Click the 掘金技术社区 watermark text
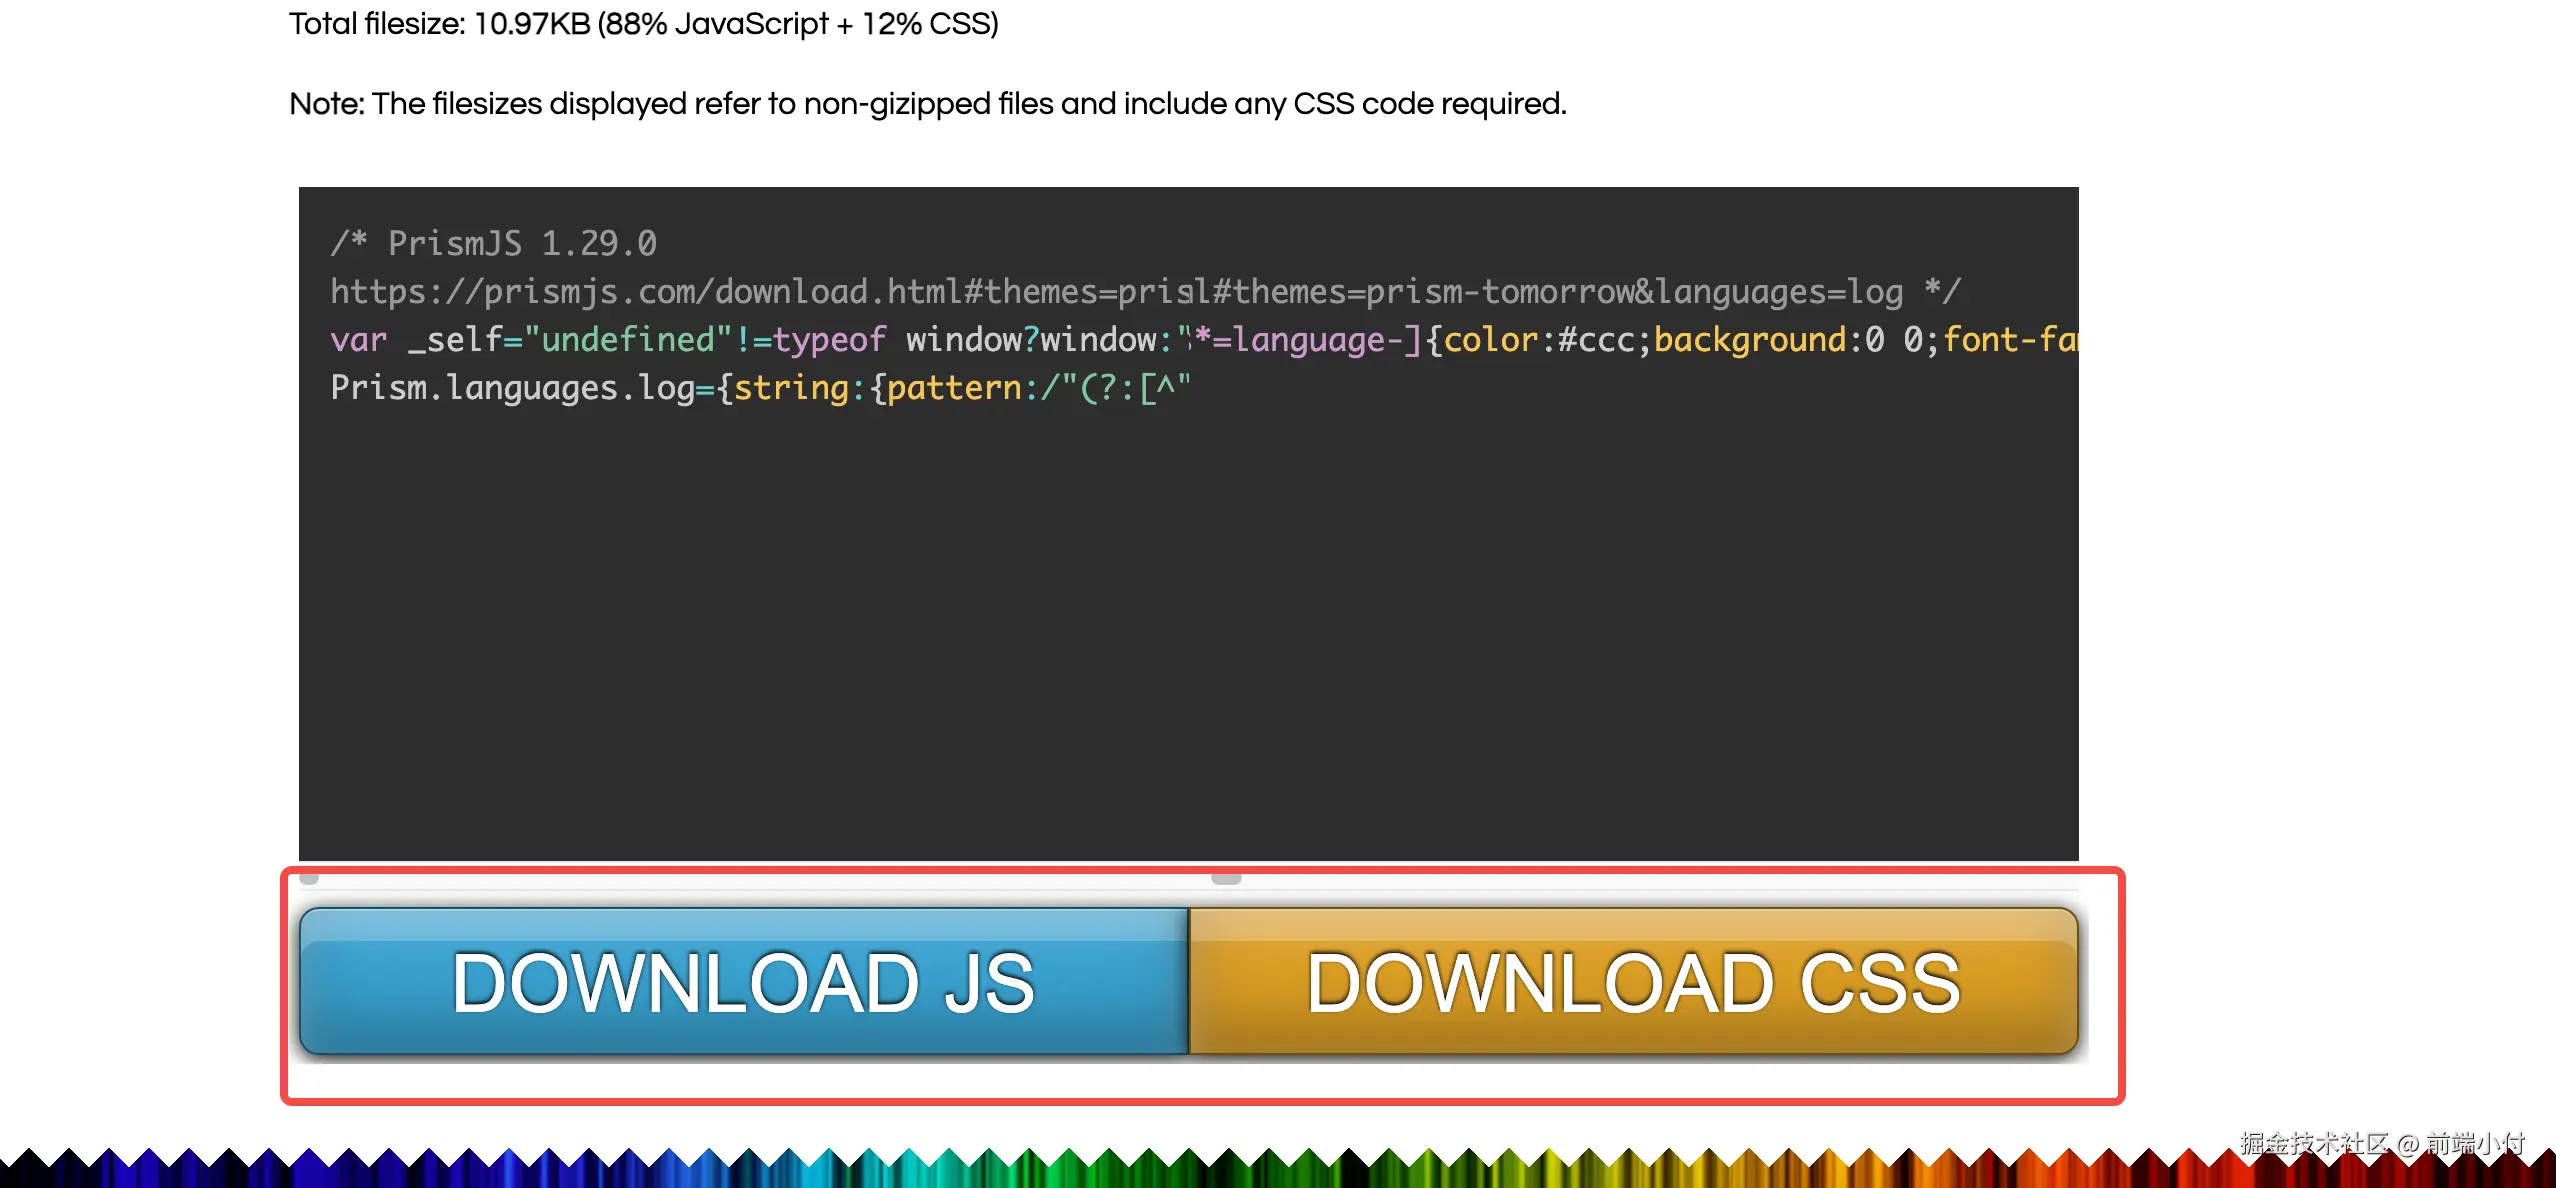 (x=2312, y=1143)
